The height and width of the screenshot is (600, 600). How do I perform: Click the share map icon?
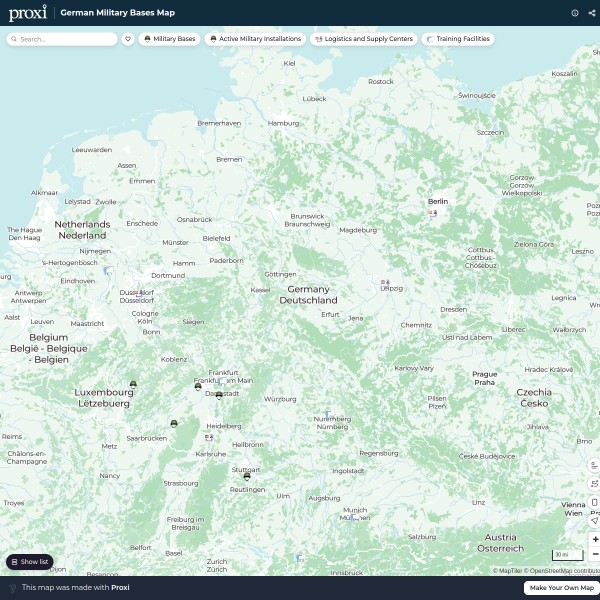pos(592,13)
